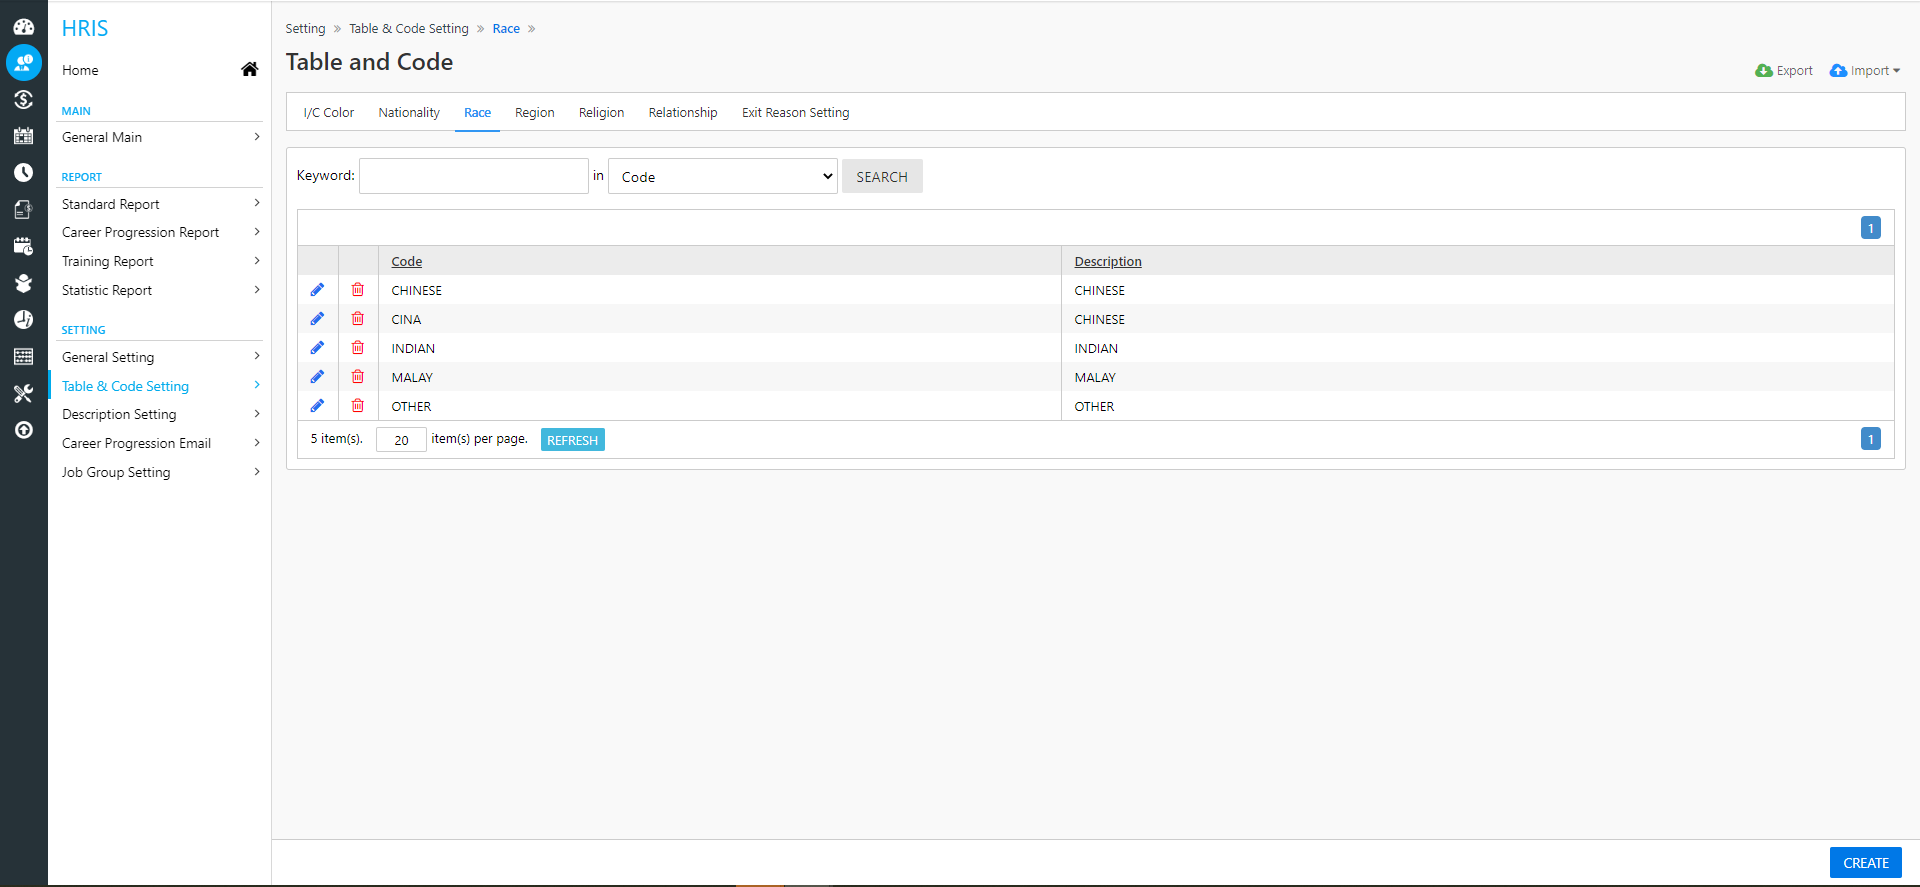Delete the OTHER row via trash icon
The width and height of the screenshot is (1920, 887).
(x=358, y=406)
